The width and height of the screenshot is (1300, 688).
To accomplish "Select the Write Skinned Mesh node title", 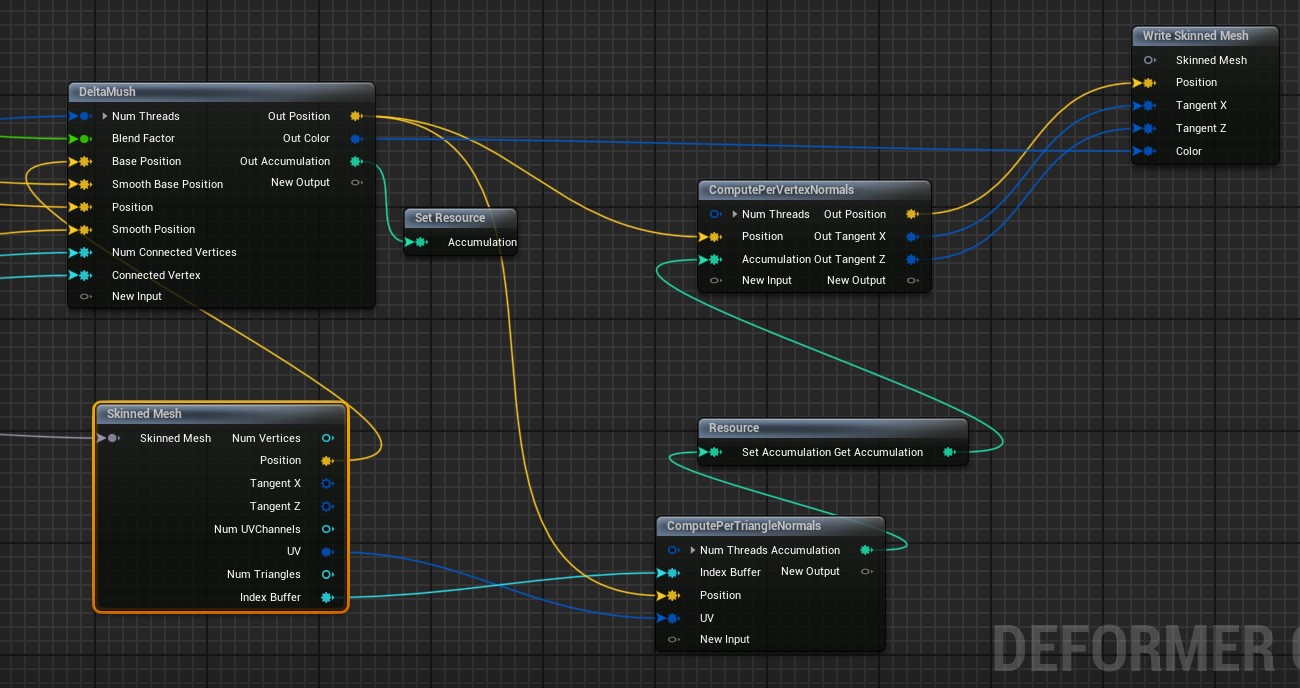I will 1196,36.
